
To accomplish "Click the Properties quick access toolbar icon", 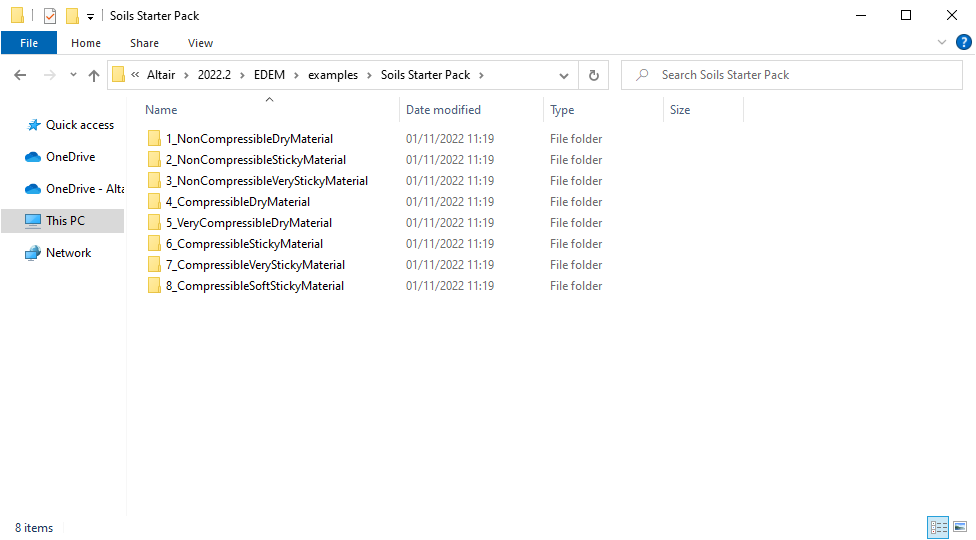I will pyautogui.click(x=50, y=16).
